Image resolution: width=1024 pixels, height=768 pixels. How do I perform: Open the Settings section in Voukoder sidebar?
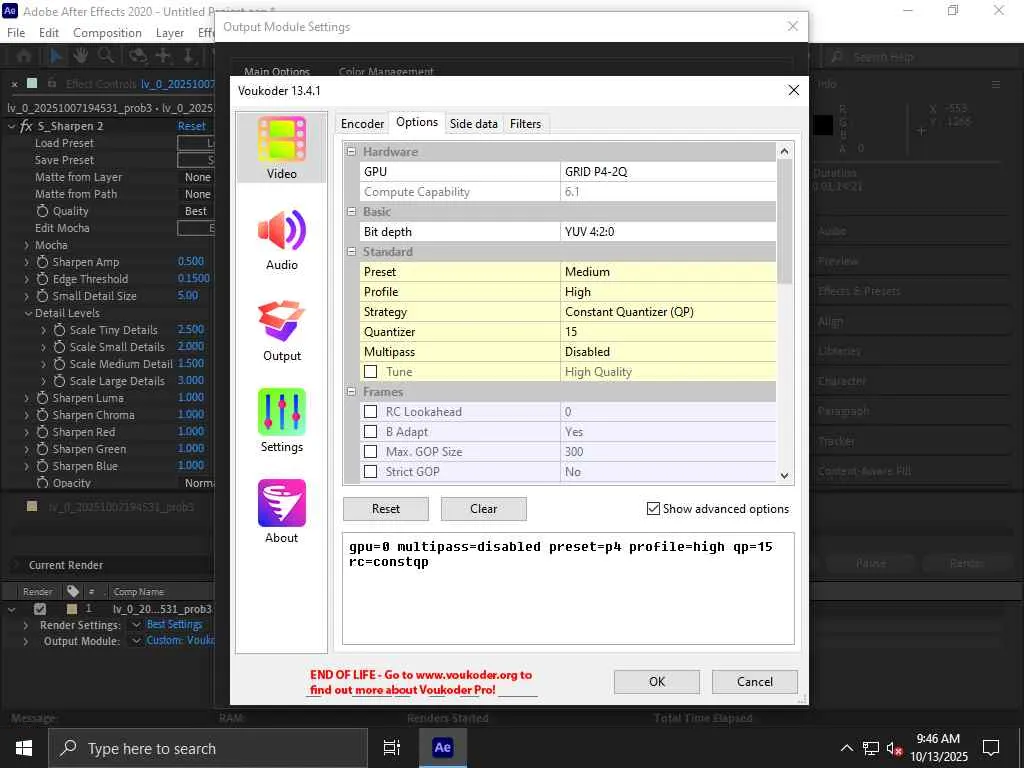pos(281,421)
